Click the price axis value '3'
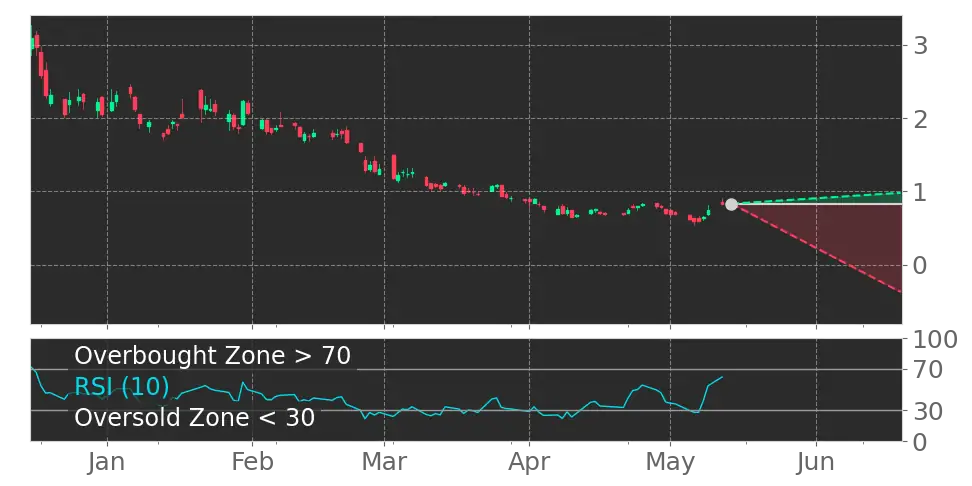 click(921, 45)
